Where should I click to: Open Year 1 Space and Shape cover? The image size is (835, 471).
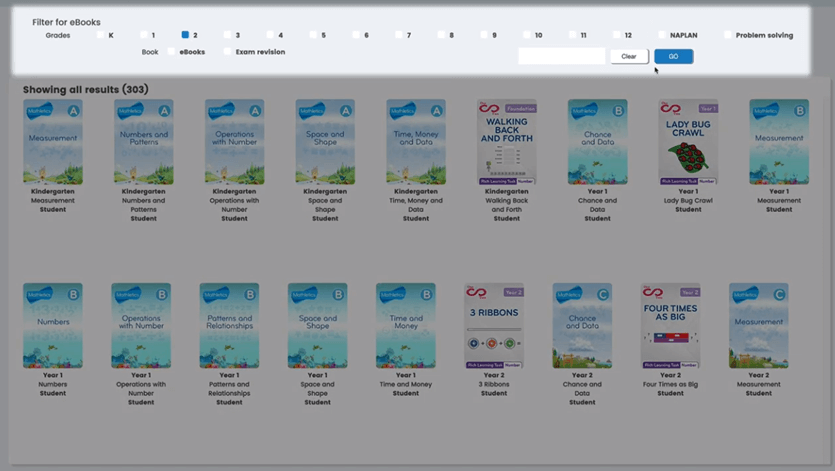[317, 326]
